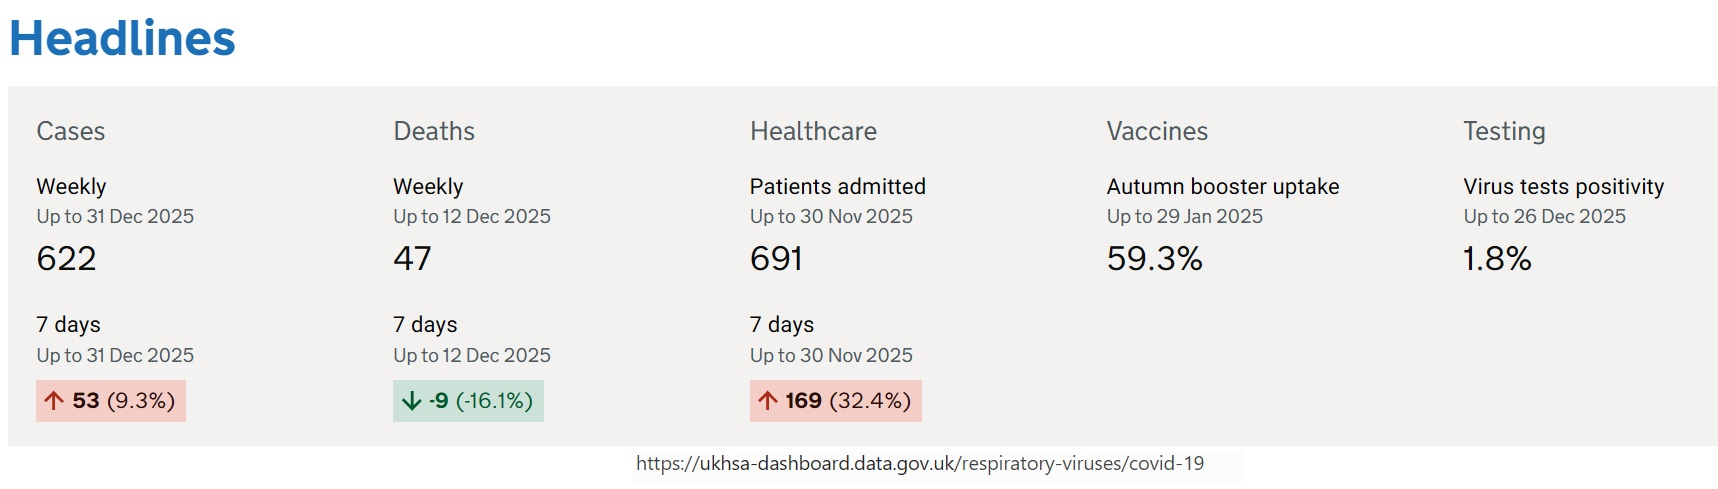Click the Patients admitted label
The width and height of the screenshot is (1718, 489).
tap(838, 186)
